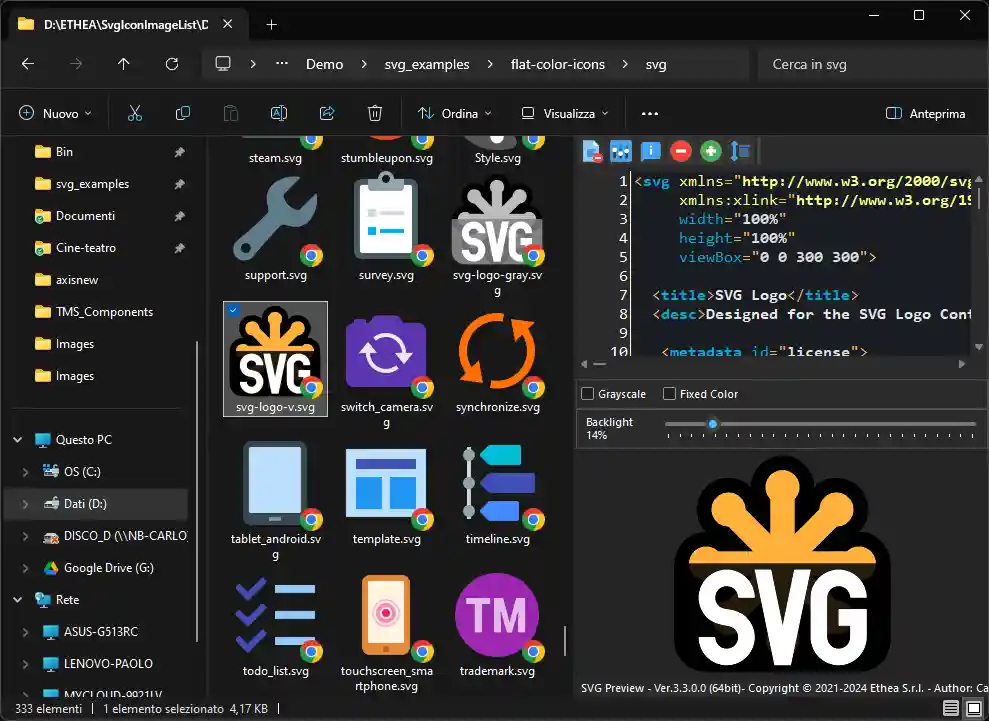This screenshot has width=989, height=721.
Task: Open the preview settings sliders icon
Action: click(x=621, y=151)
